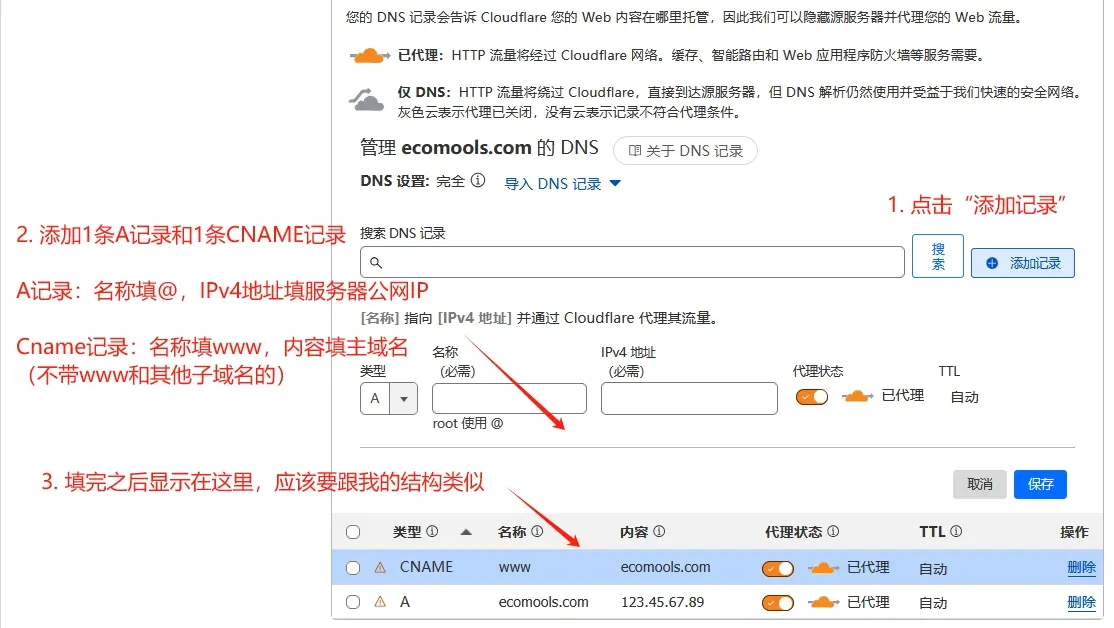Click info icon beside 内容 column header
The height and width of the screenshot is (628, 1114).
point(659,531)
